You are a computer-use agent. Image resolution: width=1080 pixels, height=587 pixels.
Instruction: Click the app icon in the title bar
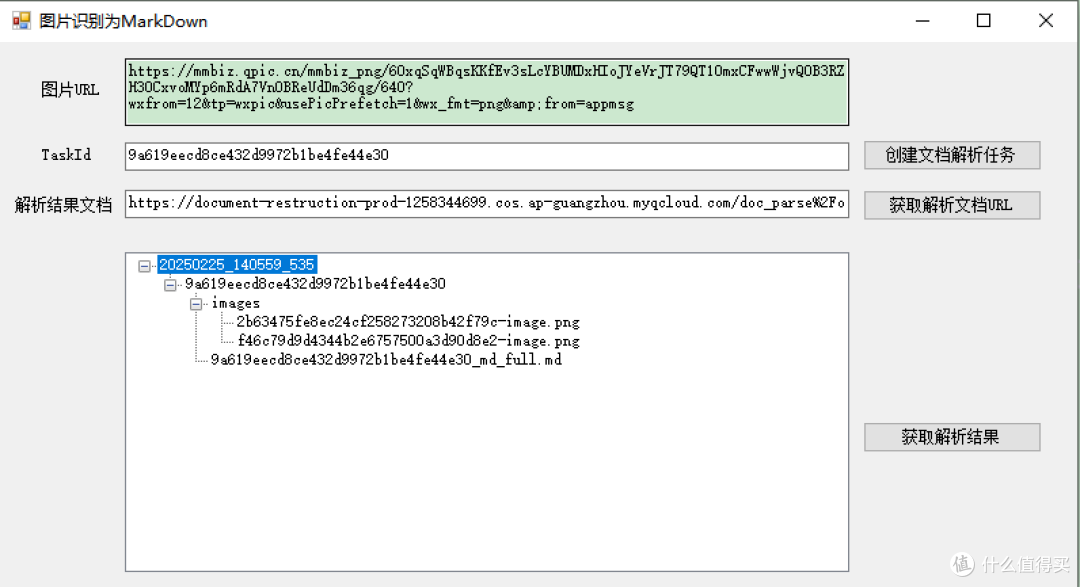[21, 21]
